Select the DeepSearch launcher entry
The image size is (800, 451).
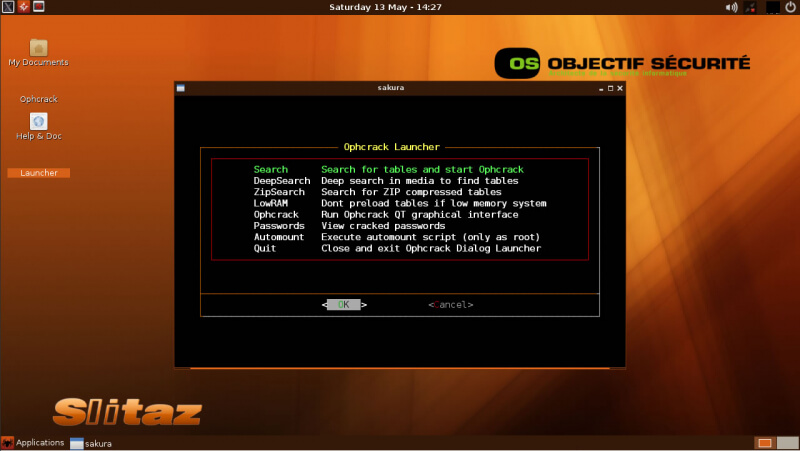click(x=386, y=181)
